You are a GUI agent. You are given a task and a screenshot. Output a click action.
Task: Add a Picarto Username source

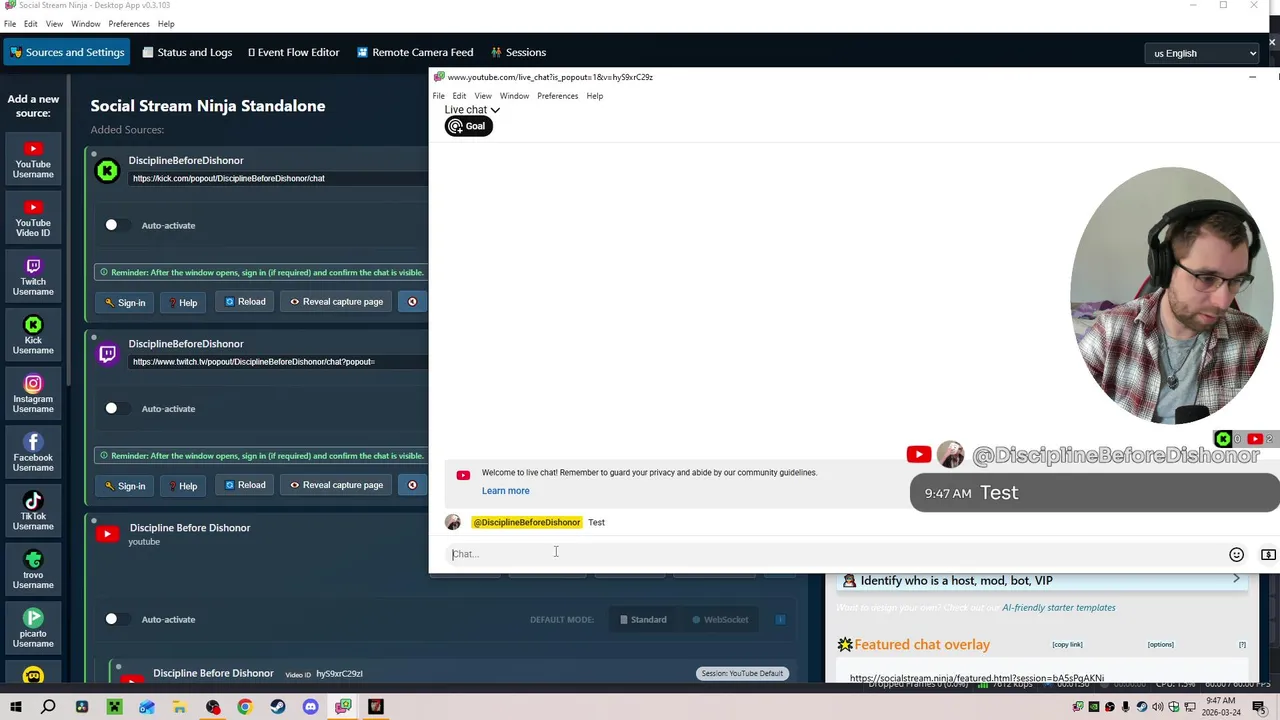[33, 629]
